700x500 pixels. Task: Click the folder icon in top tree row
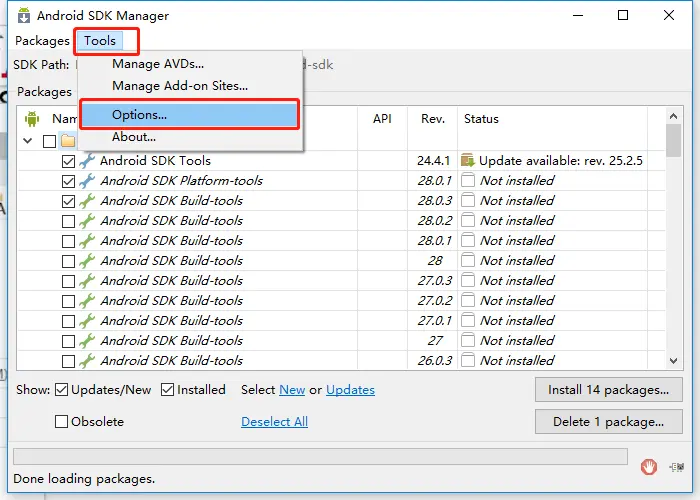coord(68,141)
